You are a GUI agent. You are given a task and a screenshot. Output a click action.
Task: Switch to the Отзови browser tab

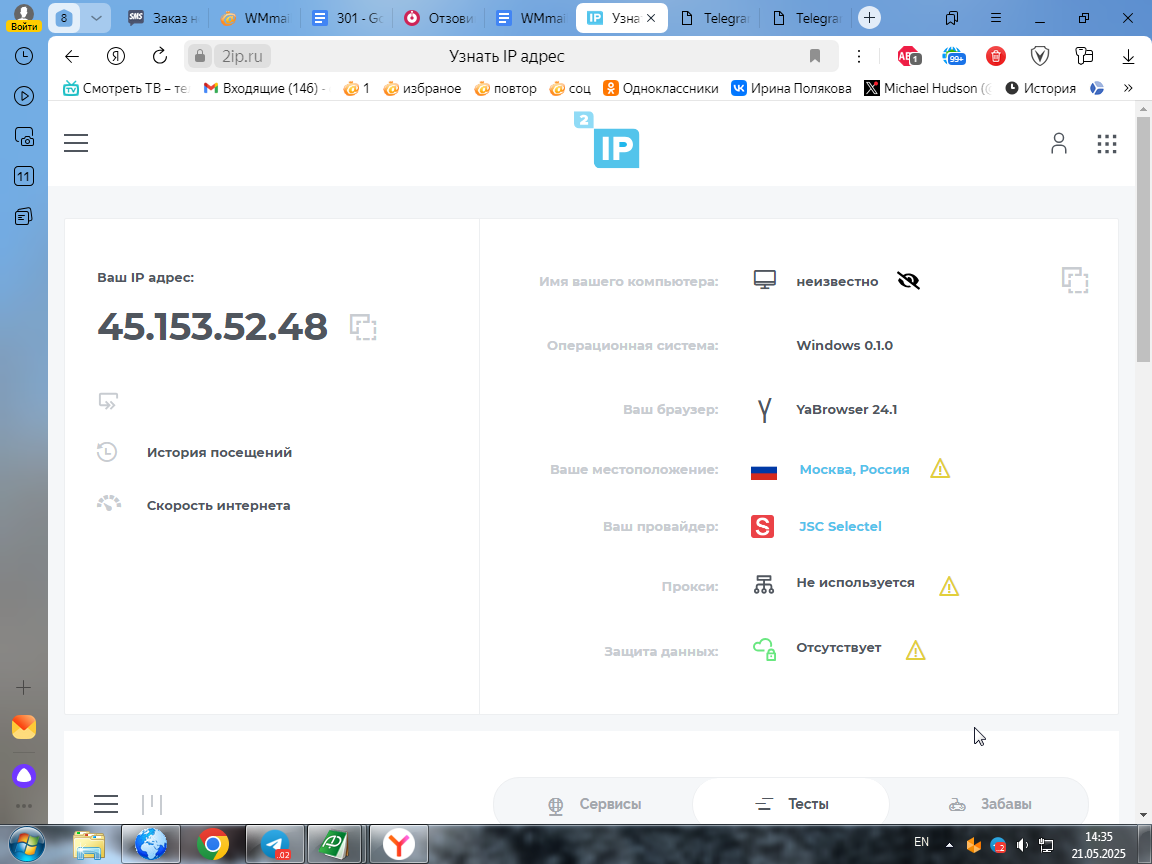click(439, 18)
